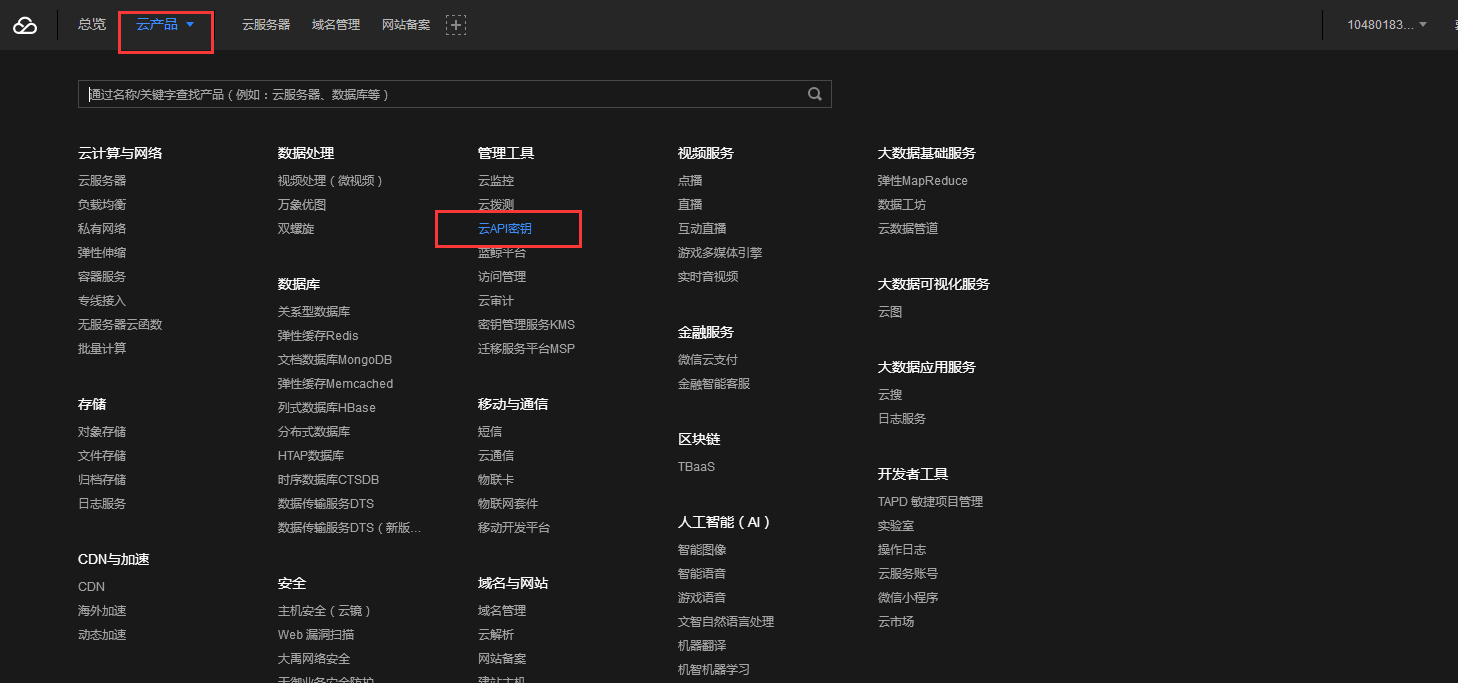The image size is (1458, 683).
Task: Click the search magnifier icon
Action: pyautogui.click(x=814, y=93)
